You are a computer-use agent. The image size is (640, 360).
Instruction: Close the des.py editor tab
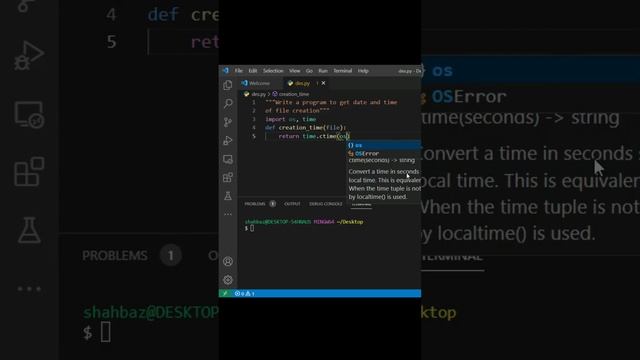coord(323,83)
